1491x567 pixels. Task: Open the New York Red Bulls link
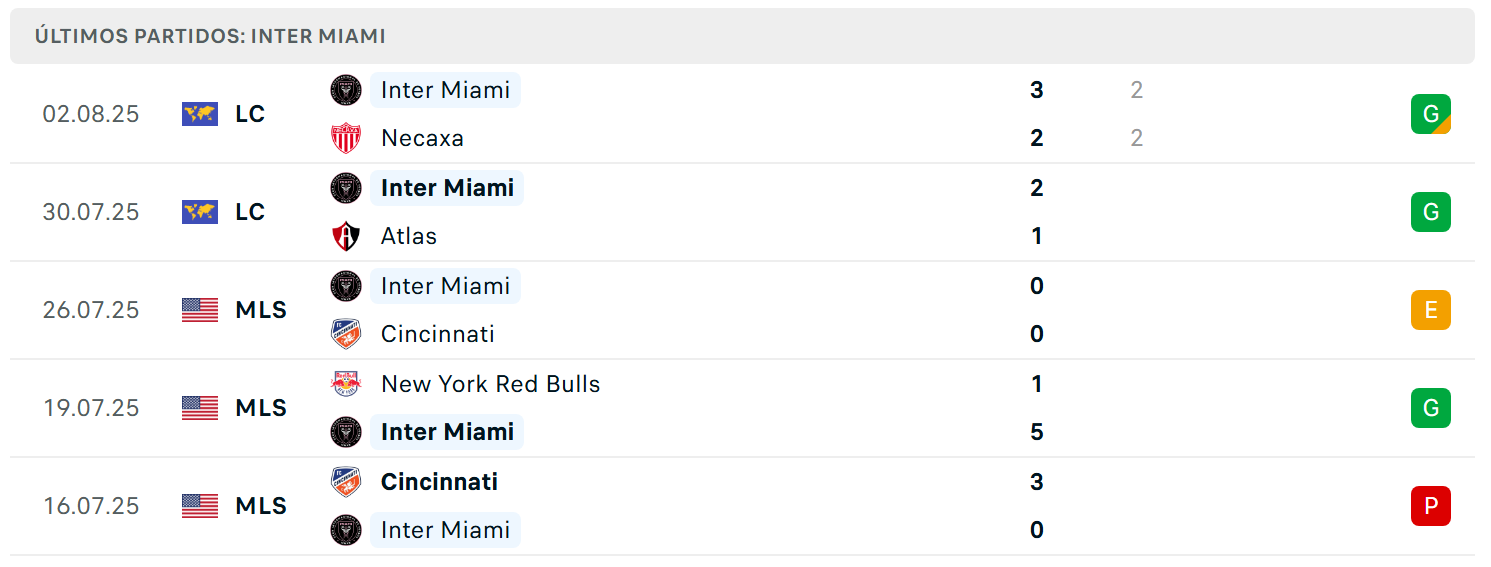(491, 384)
